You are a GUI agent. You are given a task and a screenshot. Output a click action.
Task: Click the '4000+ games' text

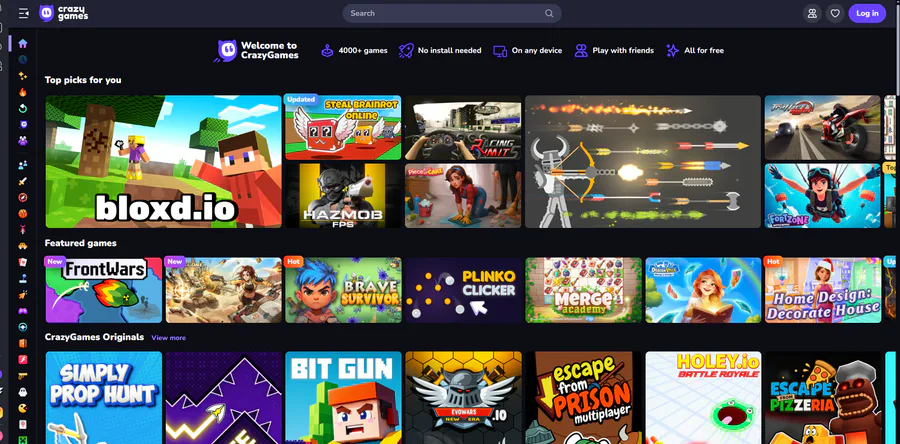pos(363,50)
